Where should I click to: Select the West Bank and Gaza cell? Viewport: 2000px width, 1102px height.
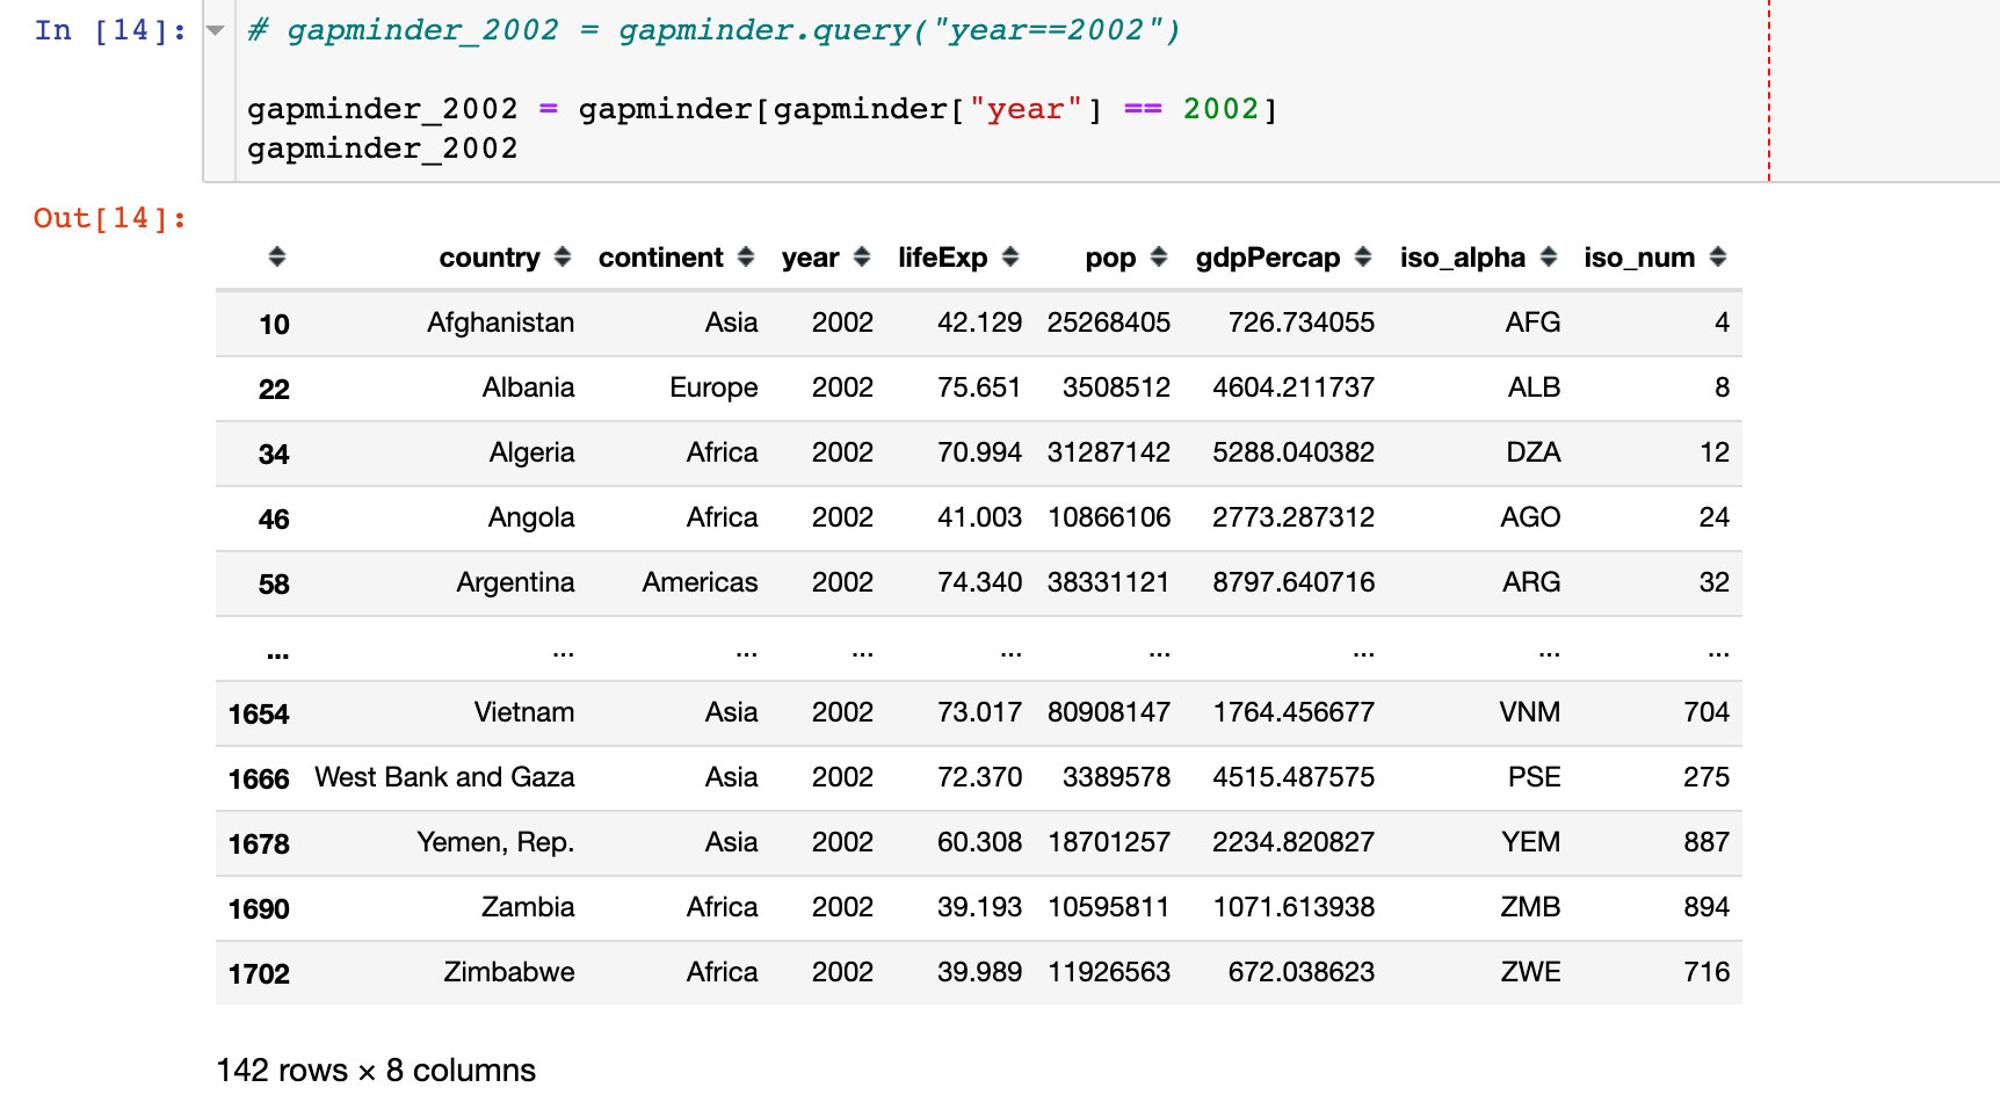click(x=444, y=777)
